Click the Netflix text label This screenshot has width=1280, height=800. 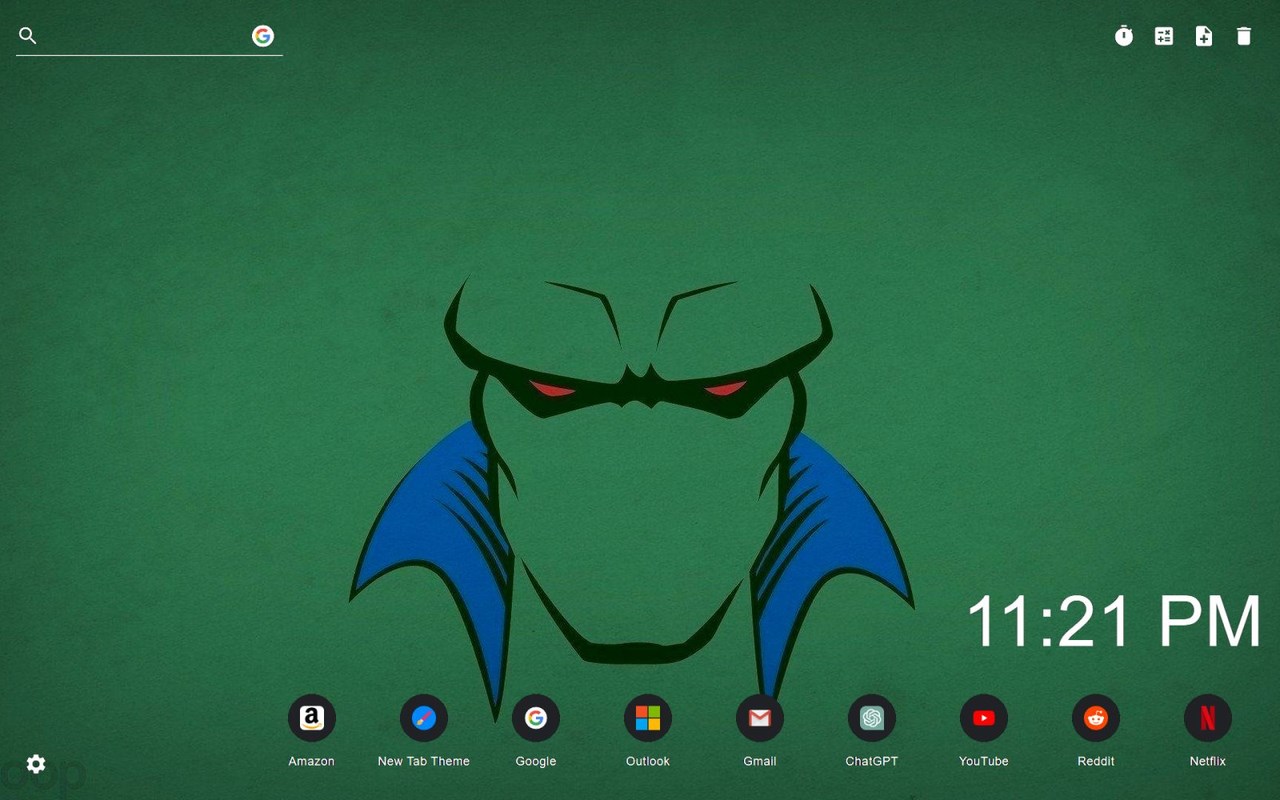(x=1208, y=761)
